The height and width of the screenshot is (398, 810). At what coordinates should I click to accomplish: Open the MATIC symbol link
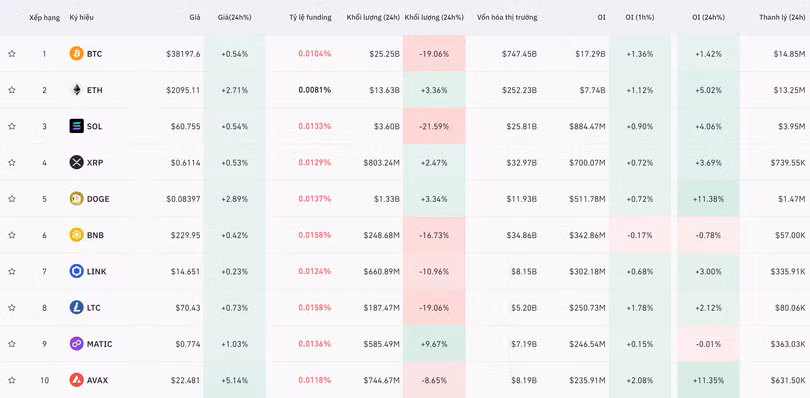click(x=100, y=344)
